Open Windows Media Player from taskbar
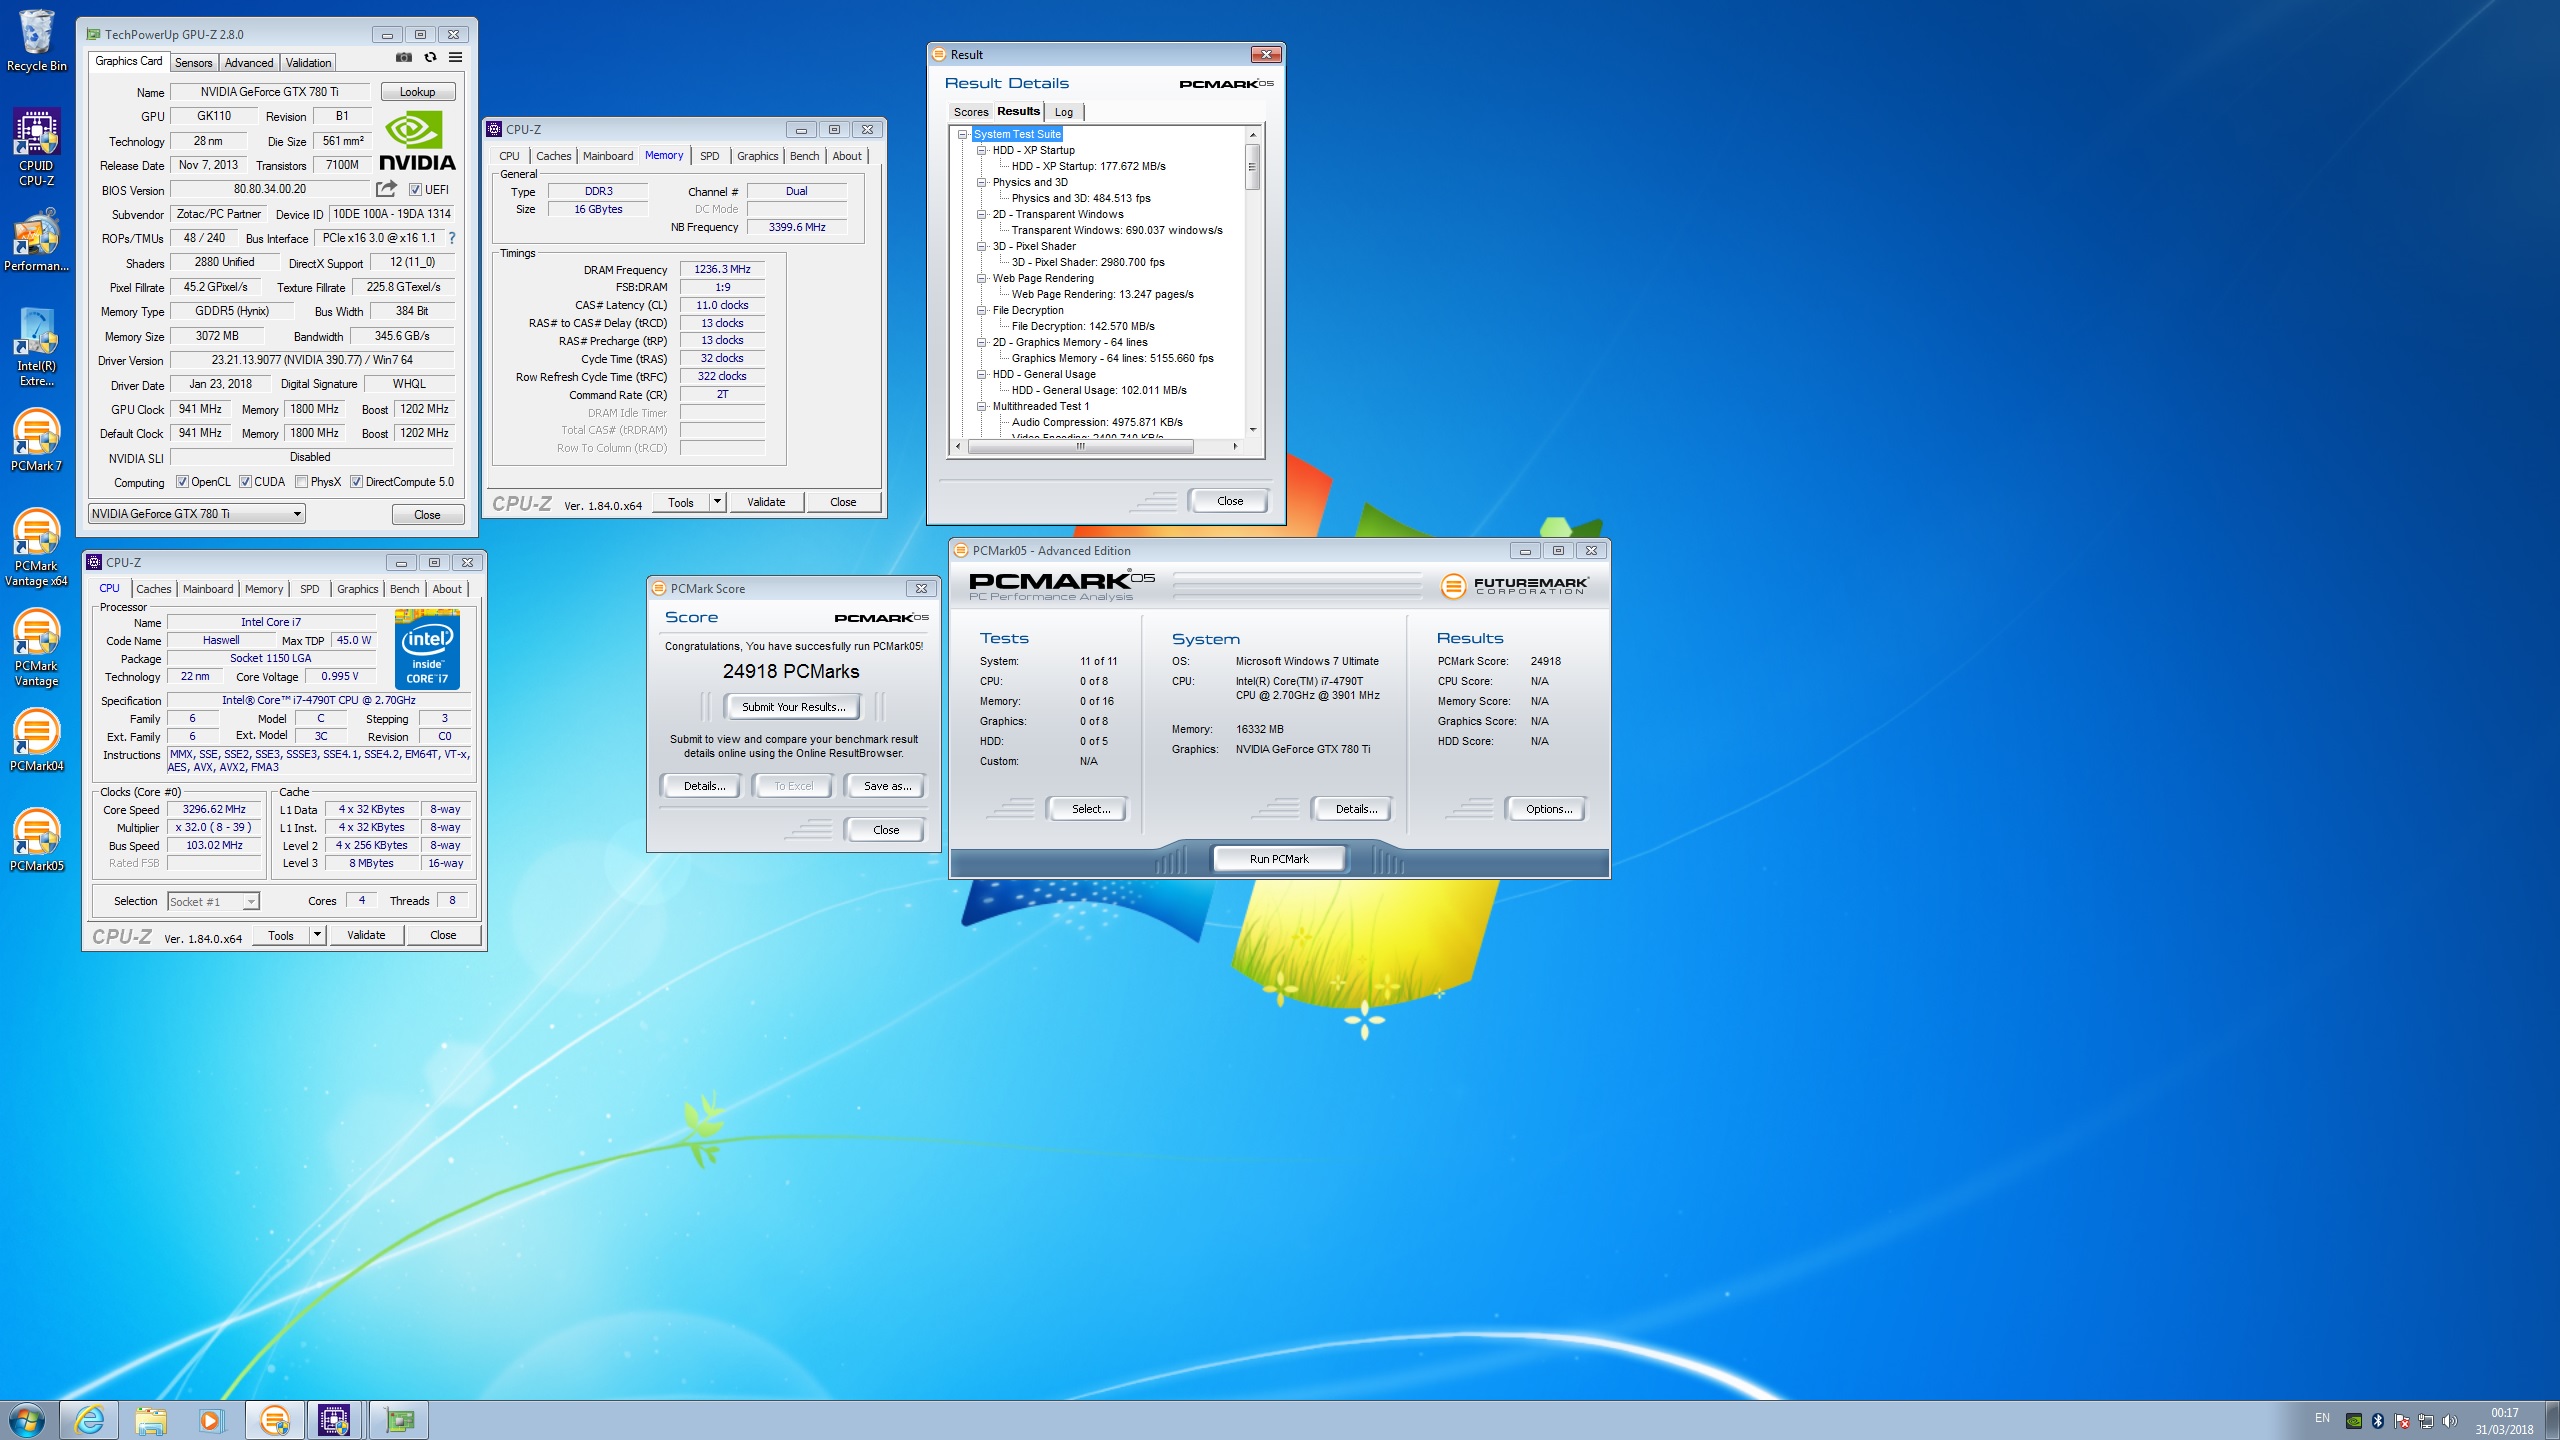This screenshot has width=2560, height=1440. coord(210,1420)
